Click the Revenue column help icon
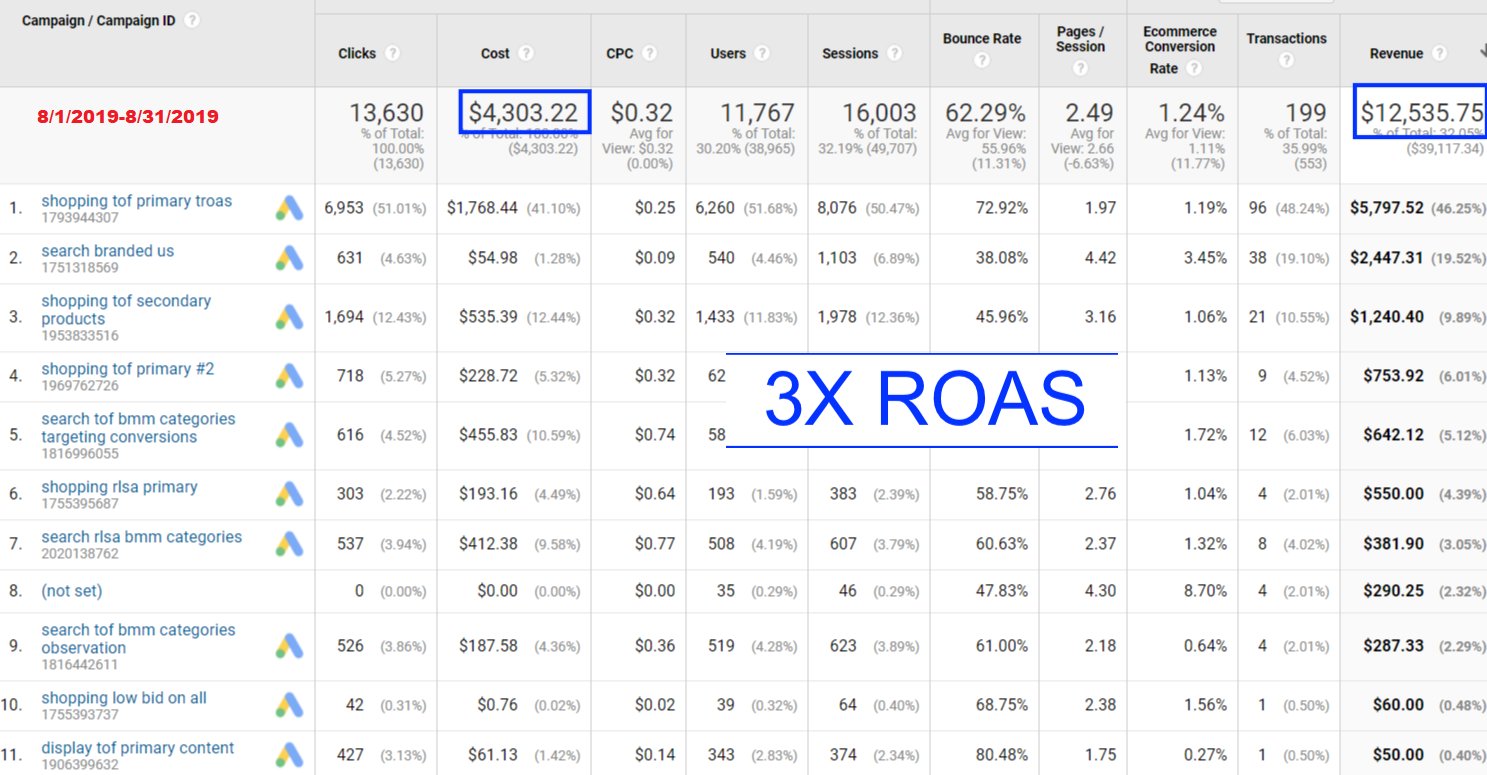1487x775 pixels. pyautogui.click(x=1439, y=54)
